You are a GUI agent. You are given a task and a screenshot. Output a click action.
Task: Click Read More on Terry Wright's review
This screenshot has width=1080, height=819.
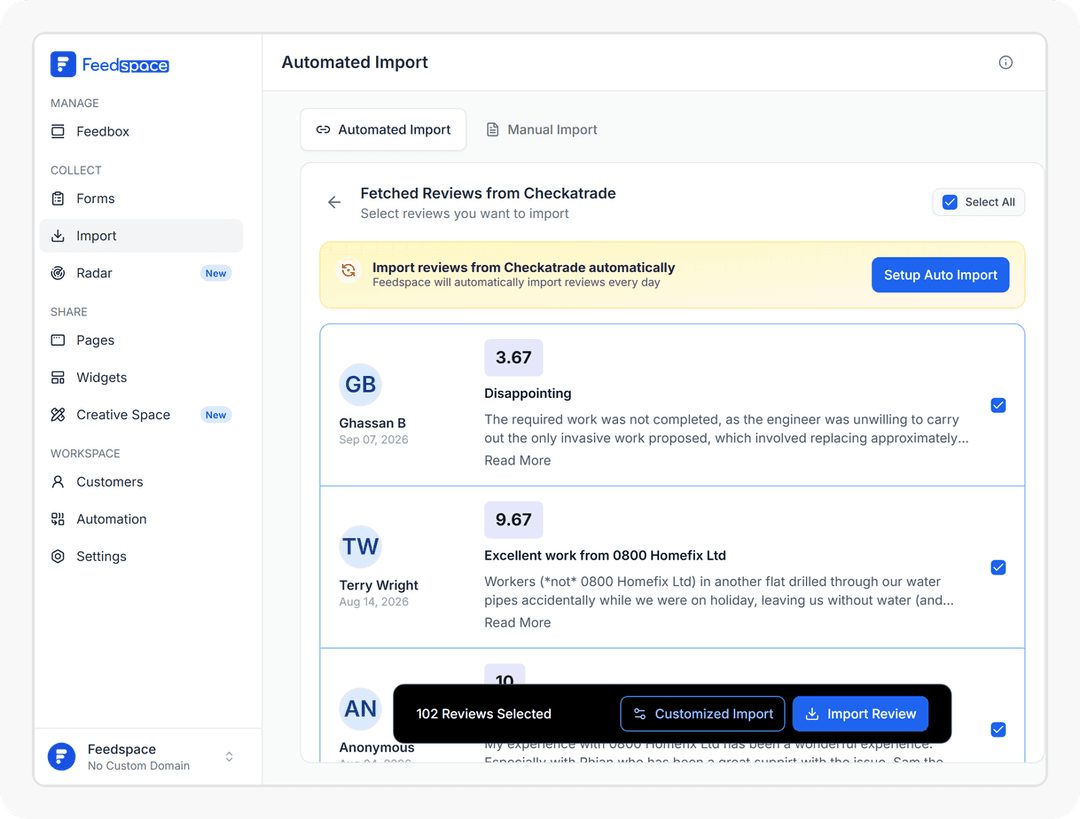[517, 623]
